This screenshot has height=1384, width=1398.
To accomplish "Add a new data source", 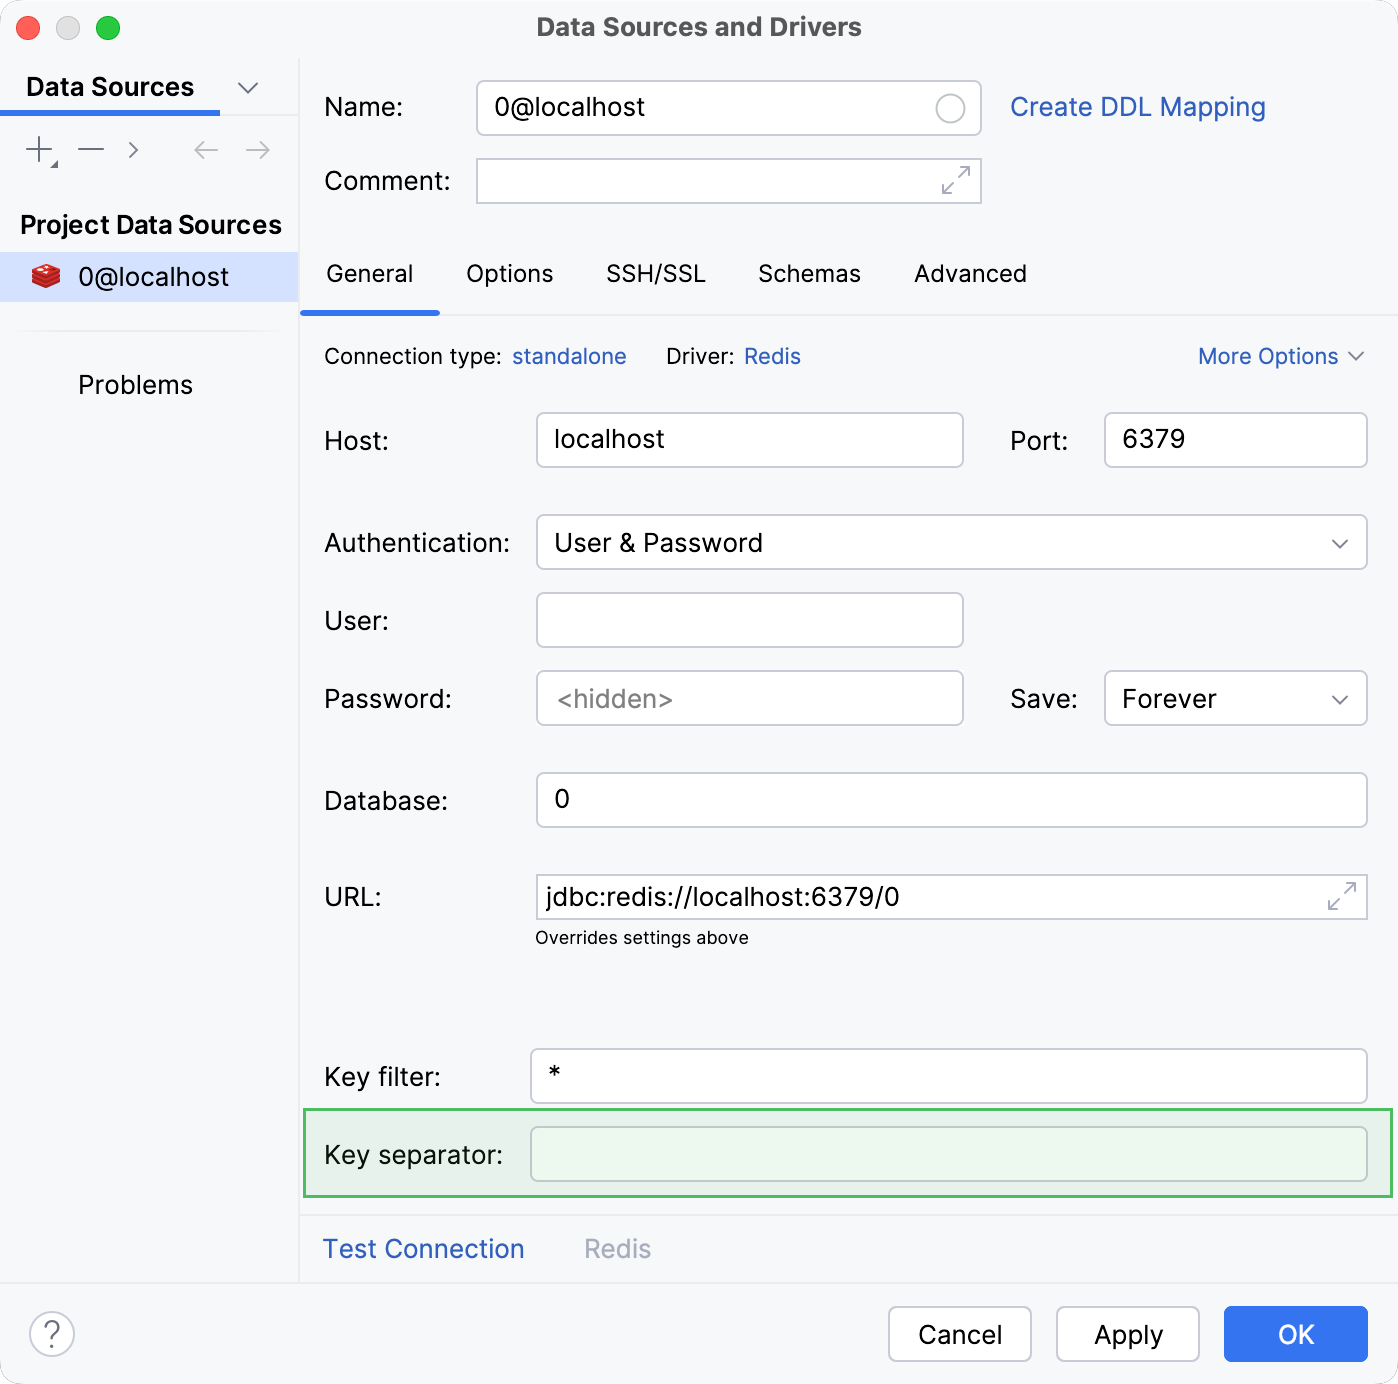I will click(38, 149).
